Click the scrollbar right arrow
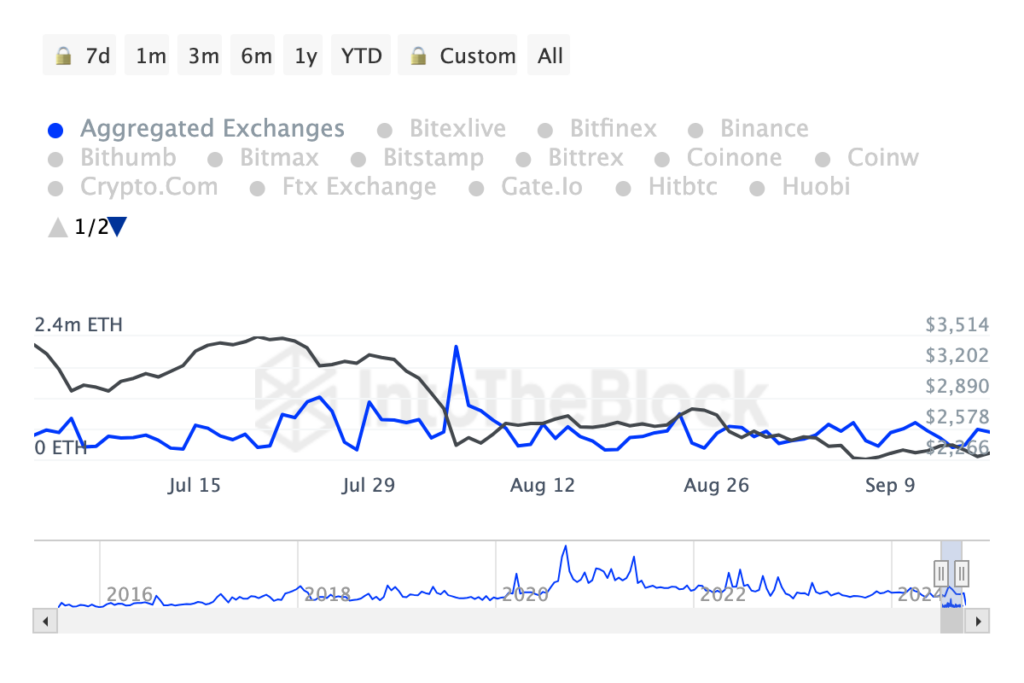The width and height of the screenshot is (1024, 683). tap(978, 621)
